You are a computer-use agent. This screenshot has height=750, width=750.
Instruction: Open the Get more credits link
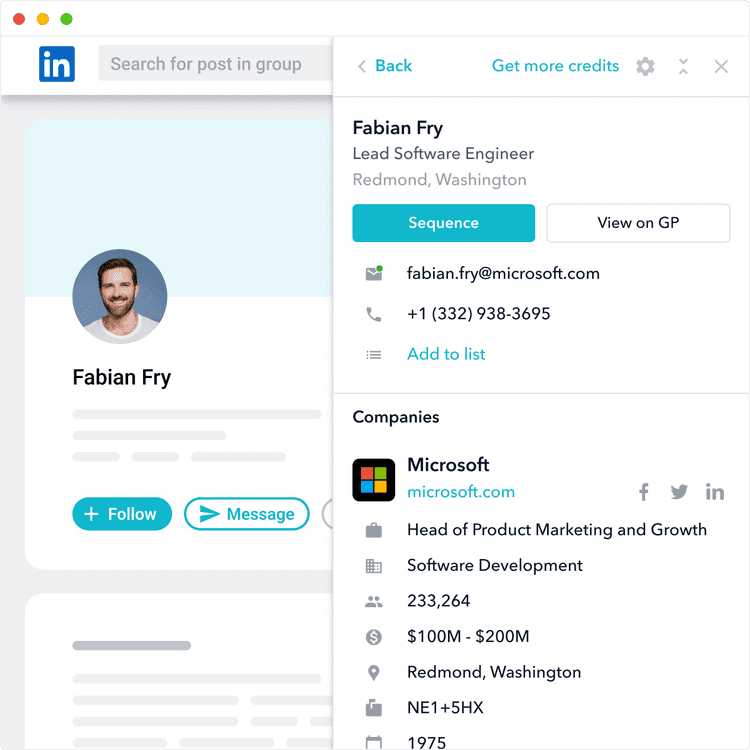555,66
